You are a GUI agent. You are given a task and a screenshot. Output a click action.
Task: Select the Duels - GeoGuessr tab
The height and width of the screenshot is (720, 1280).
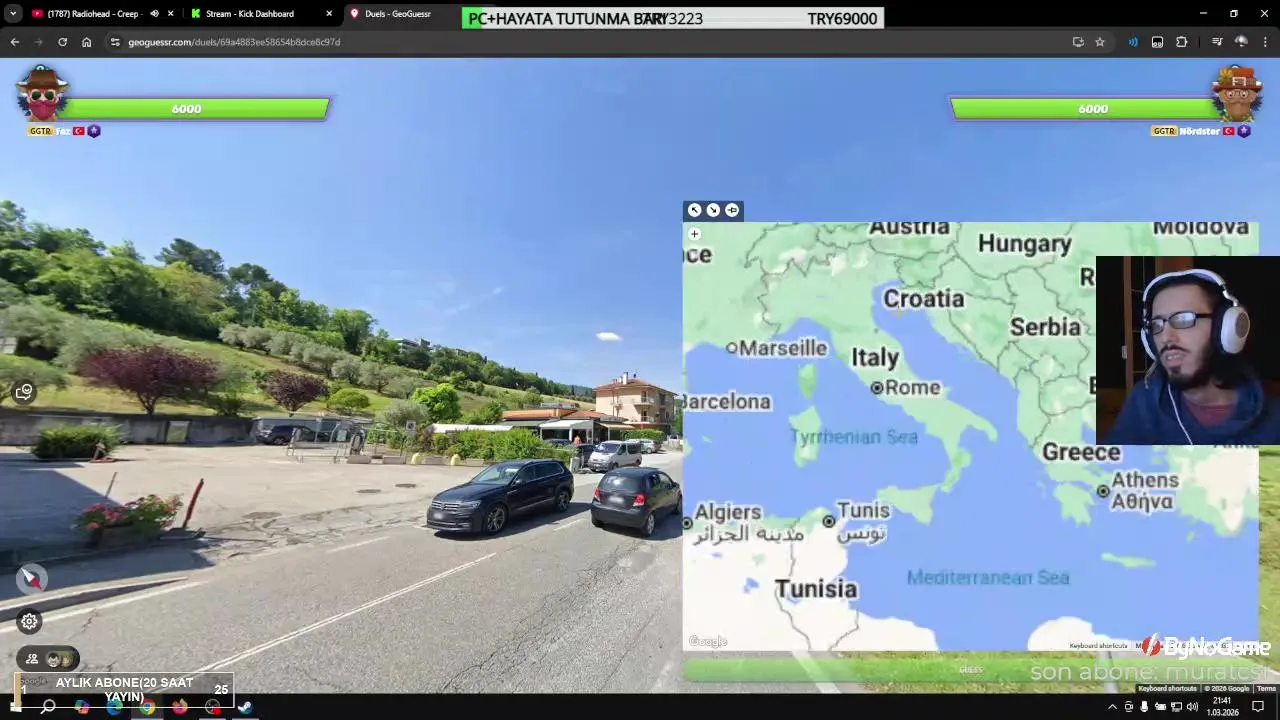tap(398, 14)
